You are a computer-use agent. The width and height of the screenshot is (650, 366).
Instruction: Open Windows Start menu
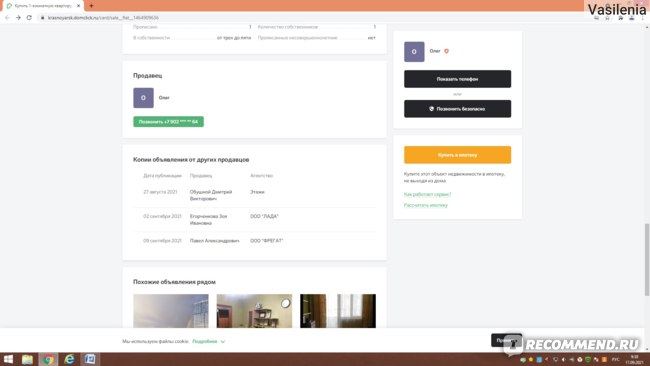(8, 359)
